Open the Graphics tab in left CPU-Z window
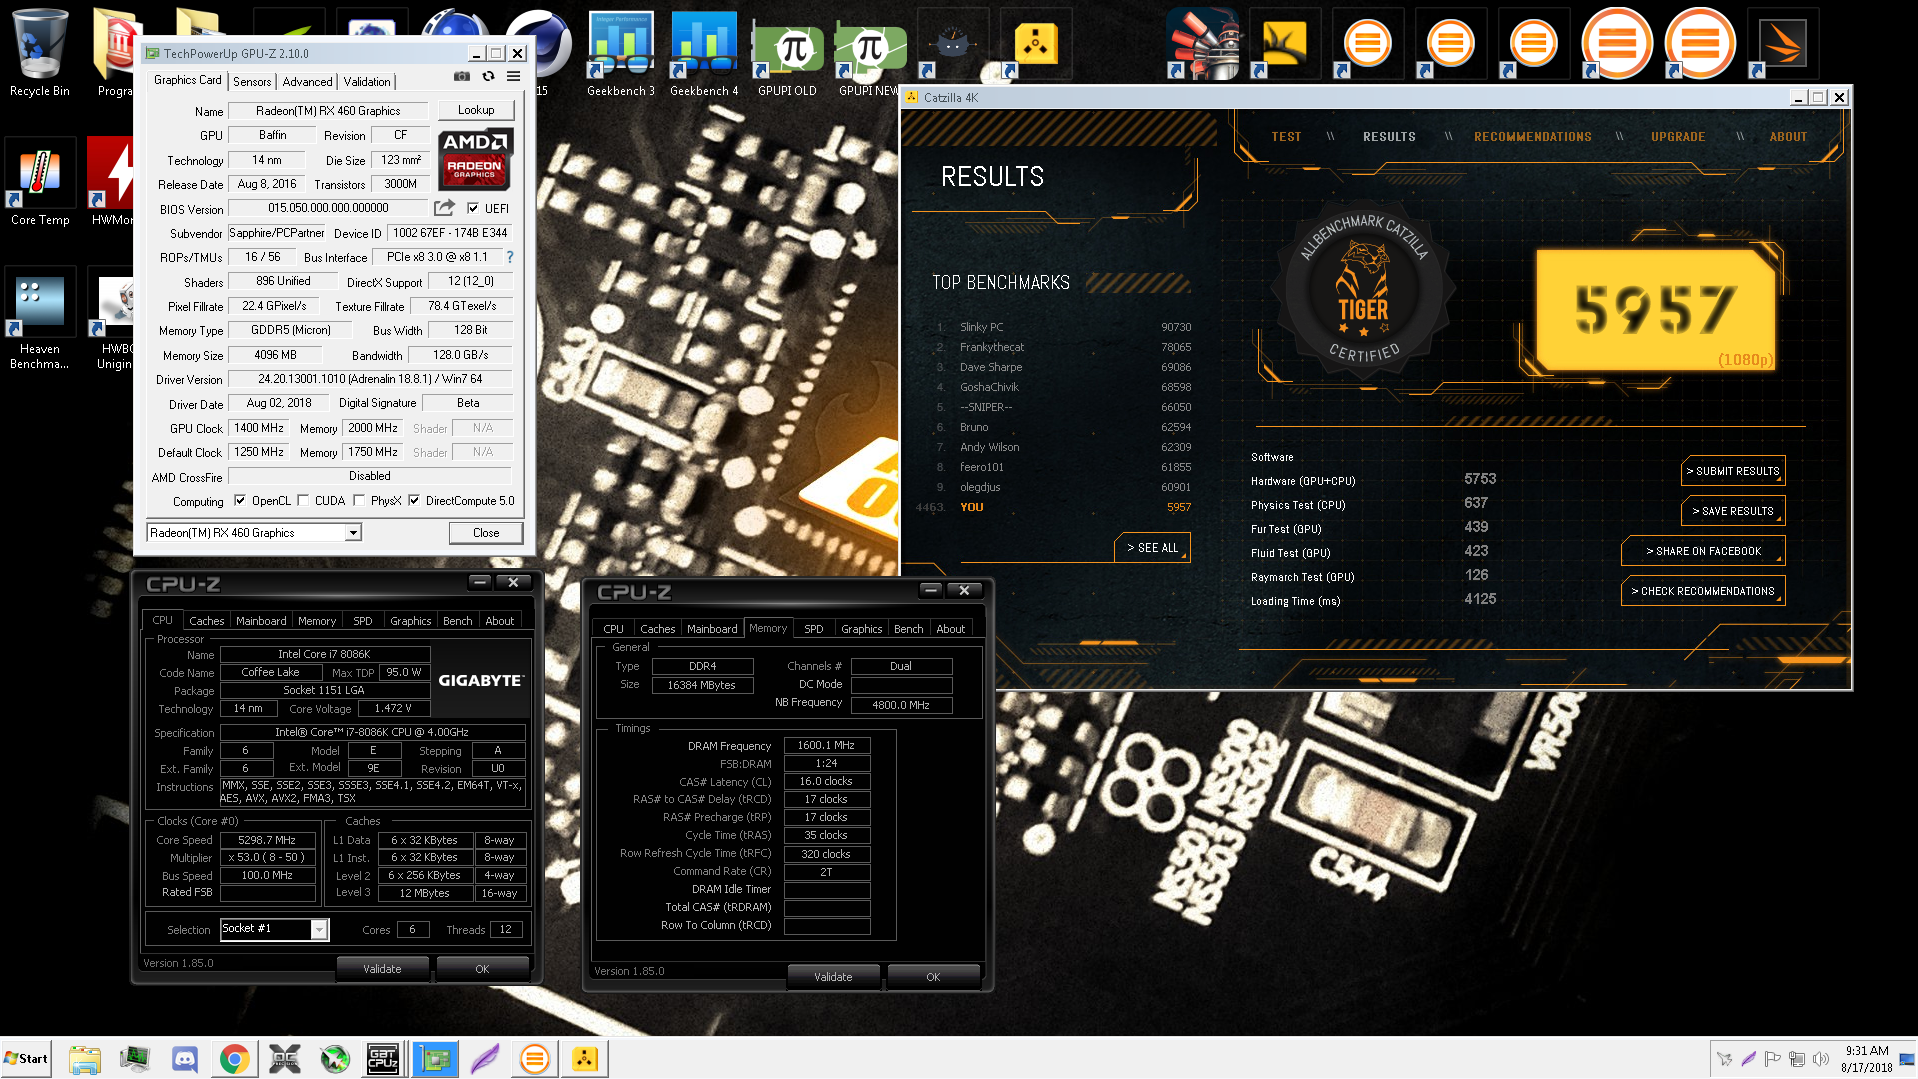 tap(411, 621)
